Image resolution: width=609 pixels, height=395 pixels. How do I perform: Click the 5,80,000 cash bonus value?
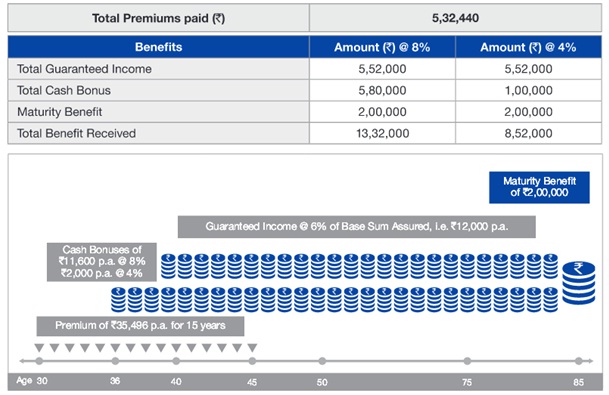pos(382,90)
